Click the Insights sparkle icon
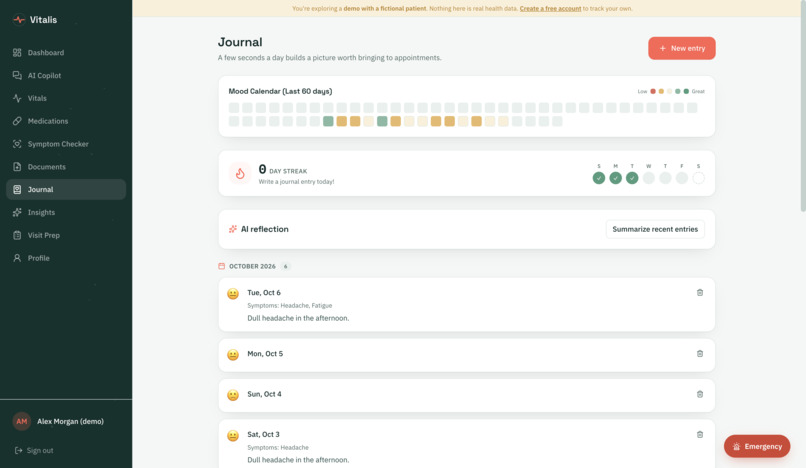 point(17,212)
